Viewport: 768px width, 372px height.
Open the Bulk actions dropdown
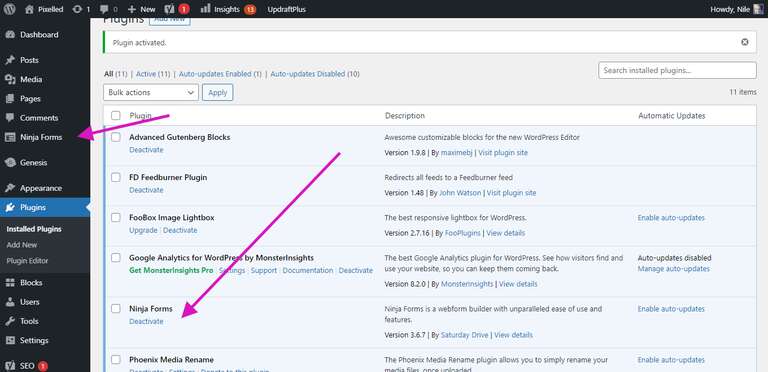(x=151, y=93)
